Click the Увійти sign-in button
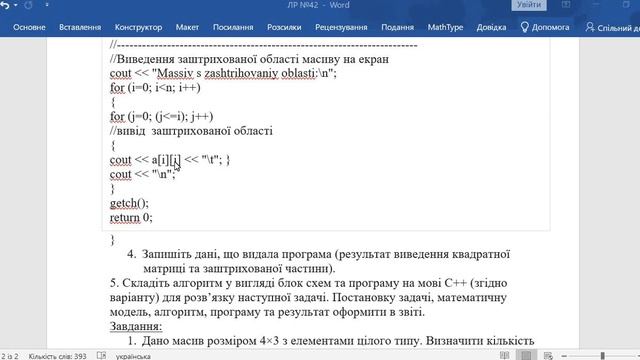The image size is (640, 360). pyautogui.click(x=529, y=5)
